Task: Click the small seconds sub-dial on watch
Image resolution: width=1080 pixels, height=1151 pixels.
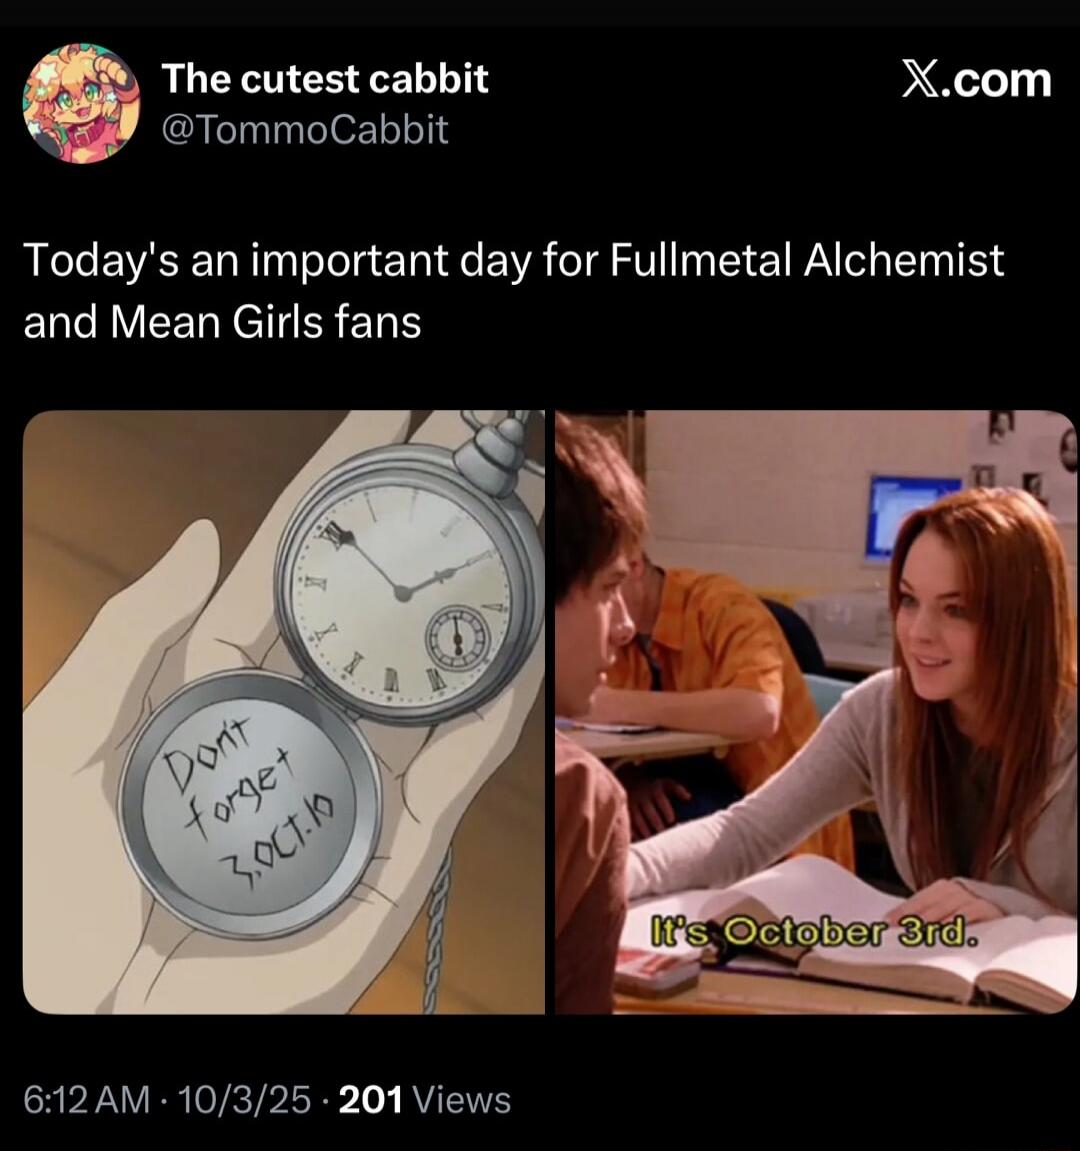Action: point(458,637)
